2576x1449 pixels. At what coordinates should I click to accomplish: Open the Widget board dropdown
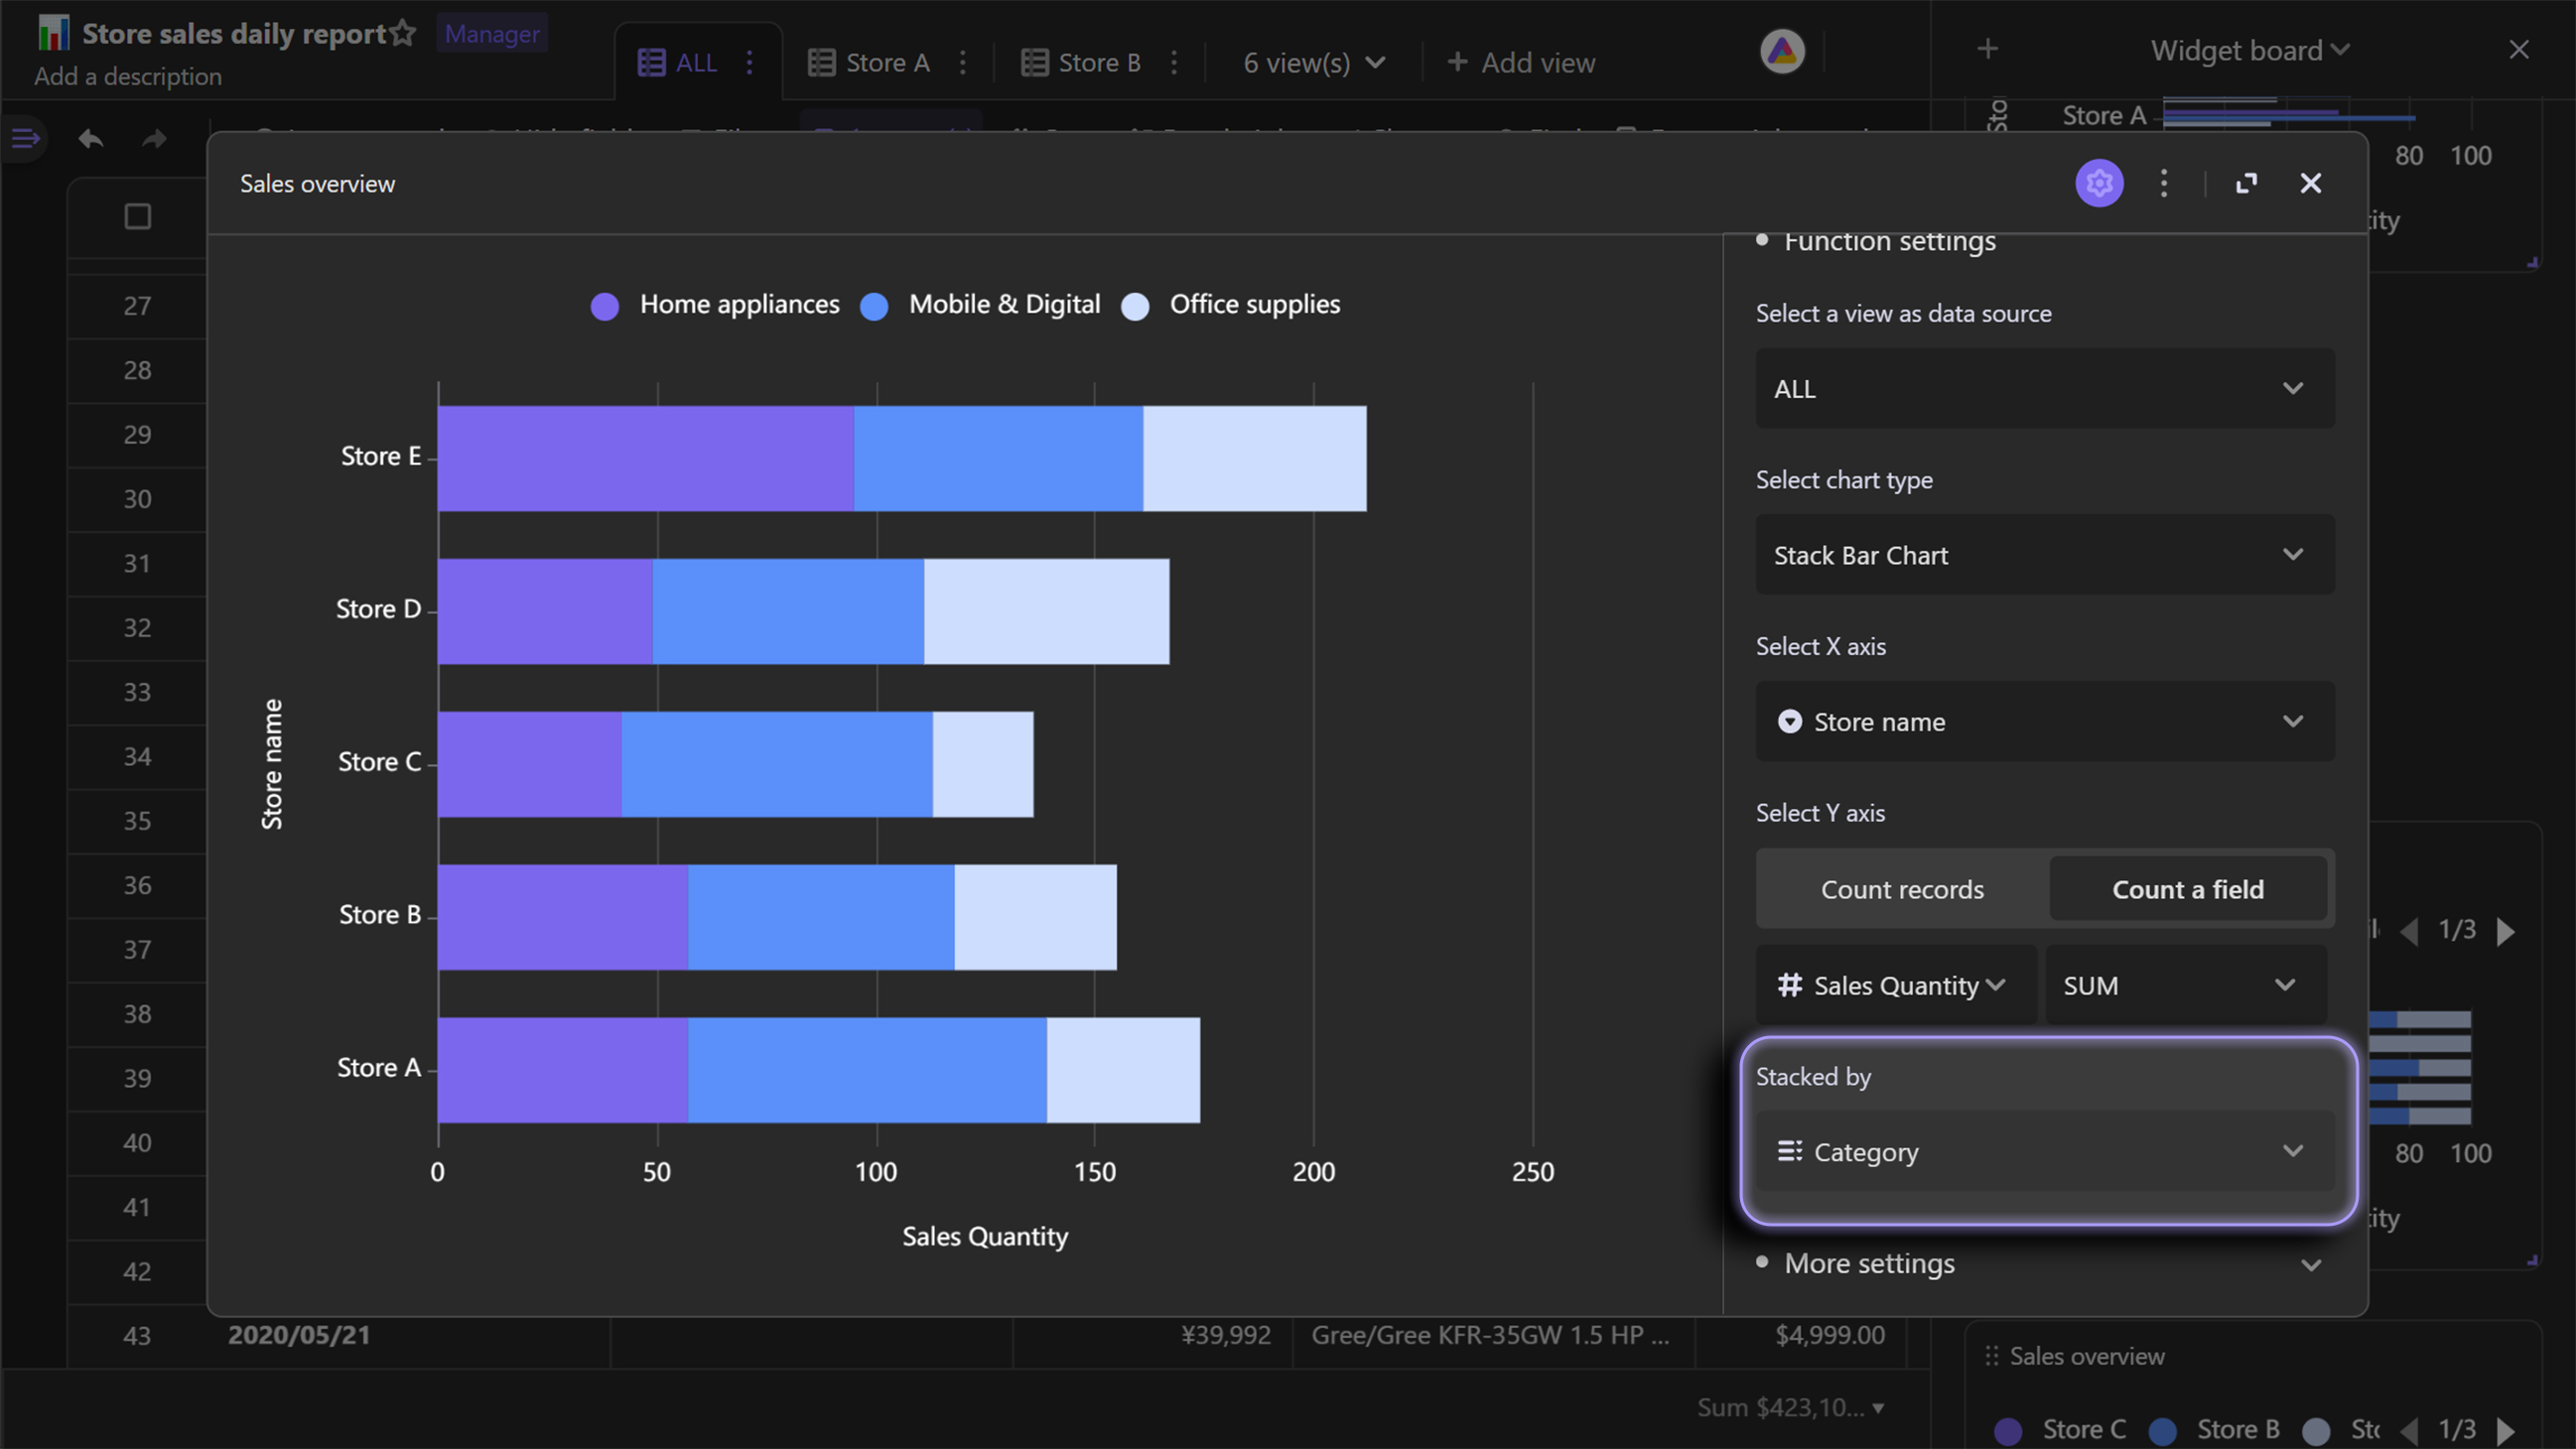pos(2249,50)
